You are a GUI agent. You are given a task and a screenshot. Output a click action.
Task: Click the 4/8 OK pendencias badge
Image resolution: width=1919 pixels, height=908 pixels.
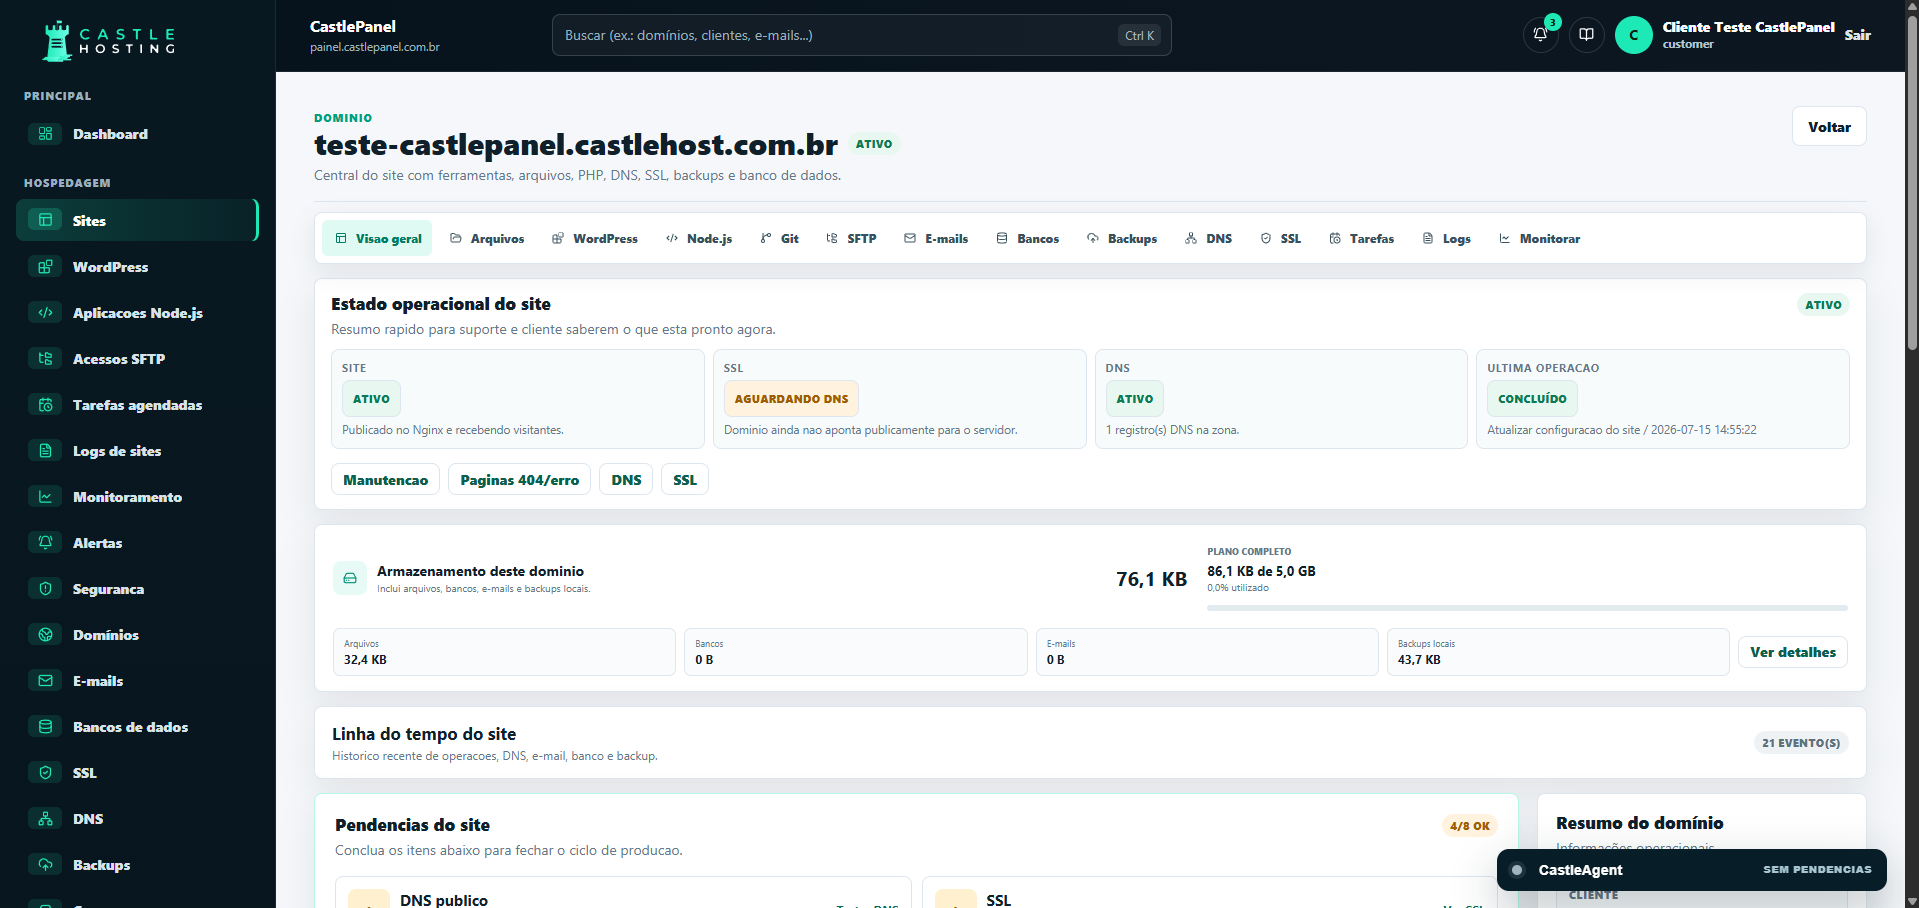1470,826
